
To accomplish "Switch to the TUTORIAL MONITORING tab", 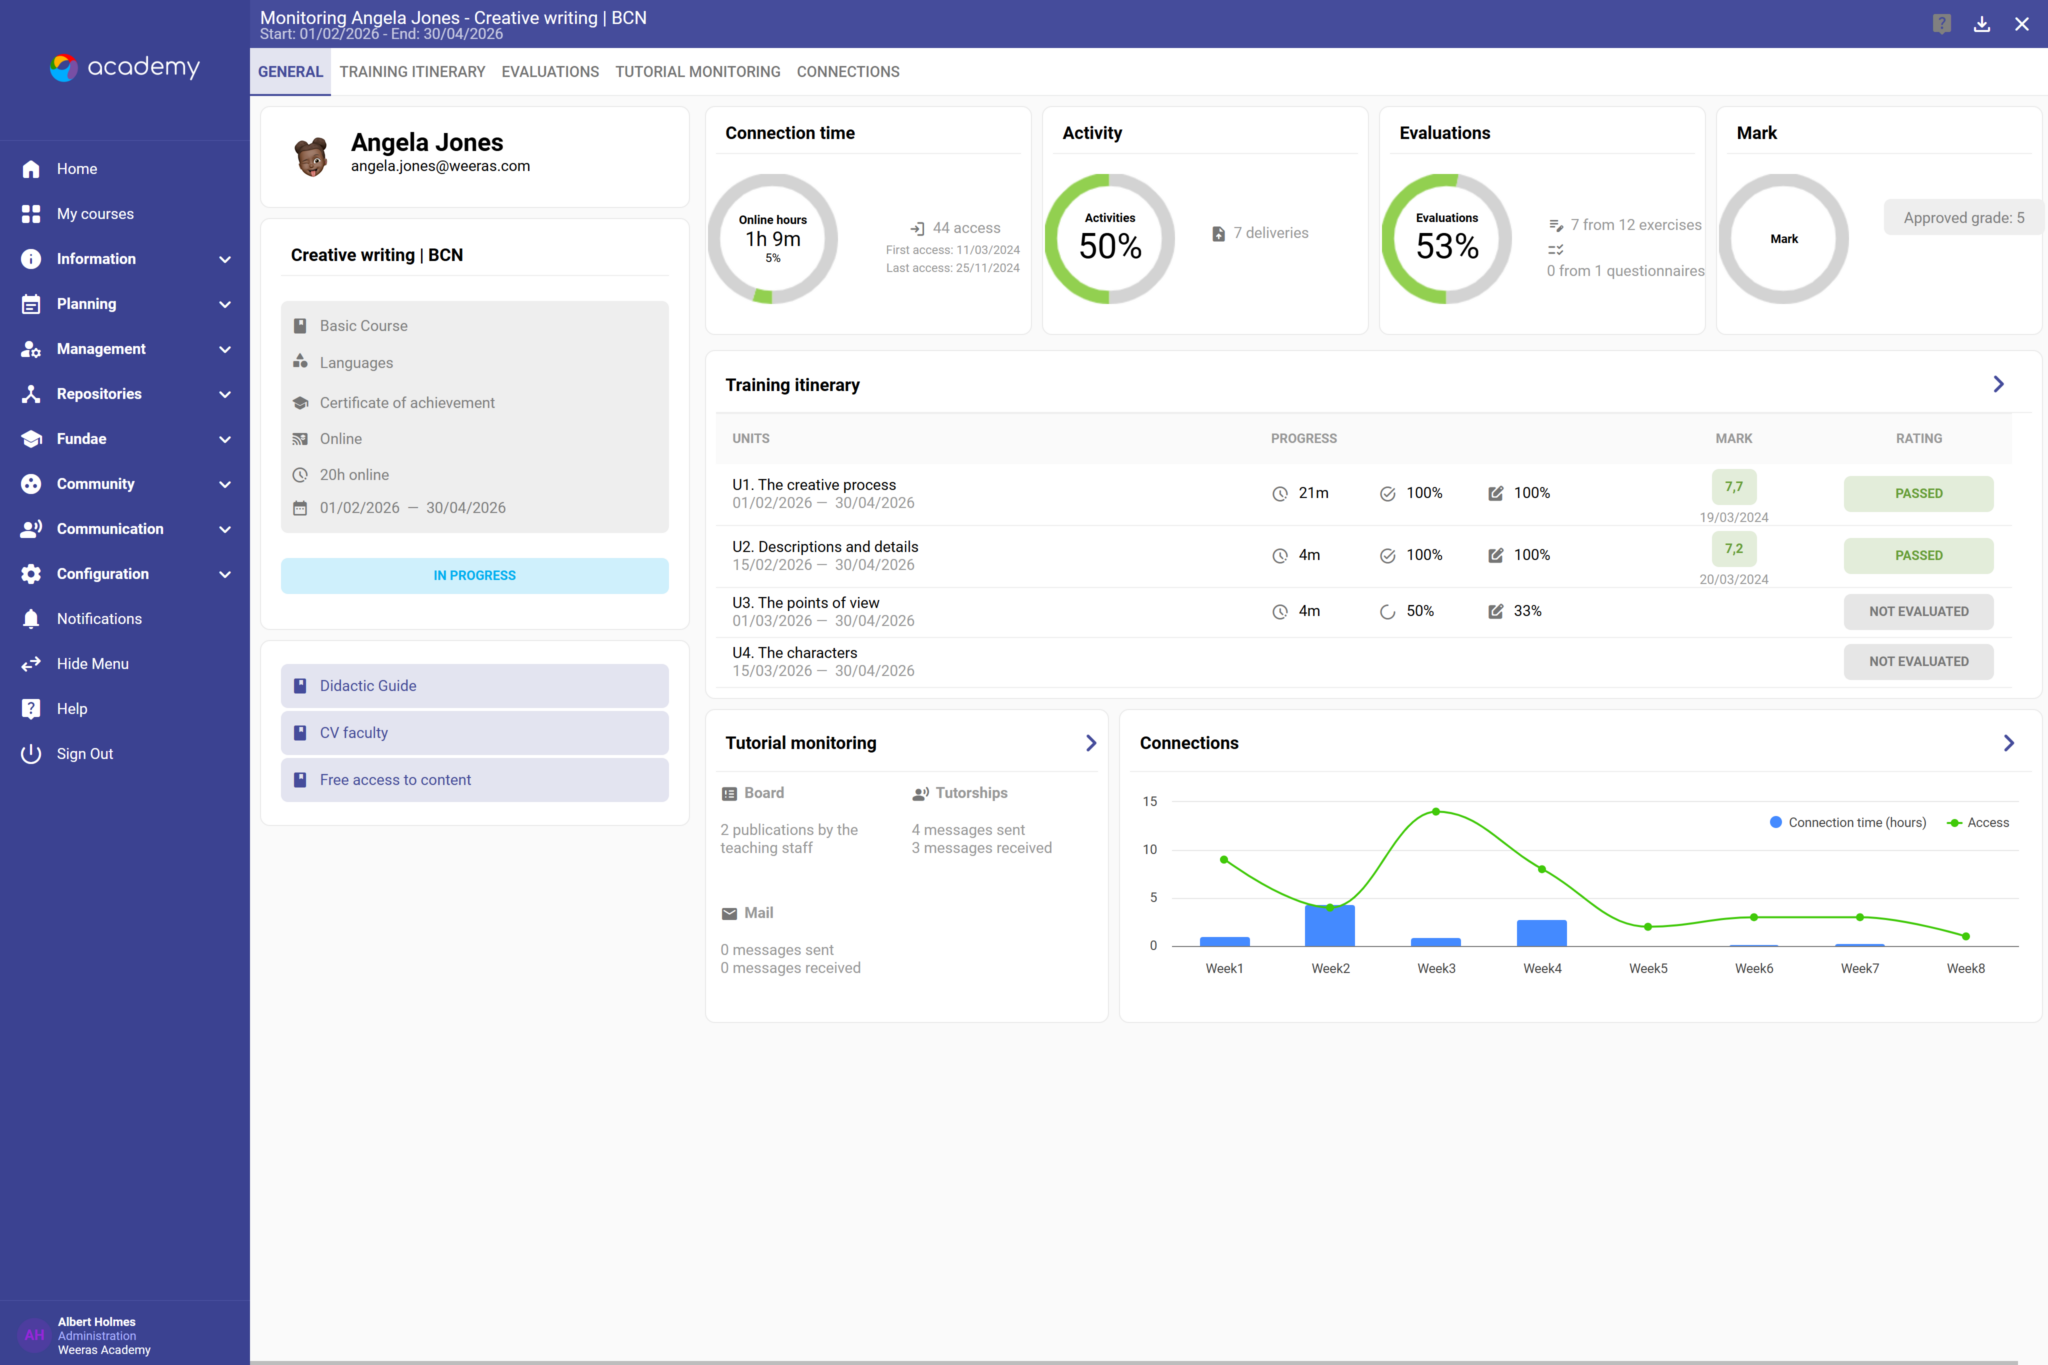I will 697,72.
